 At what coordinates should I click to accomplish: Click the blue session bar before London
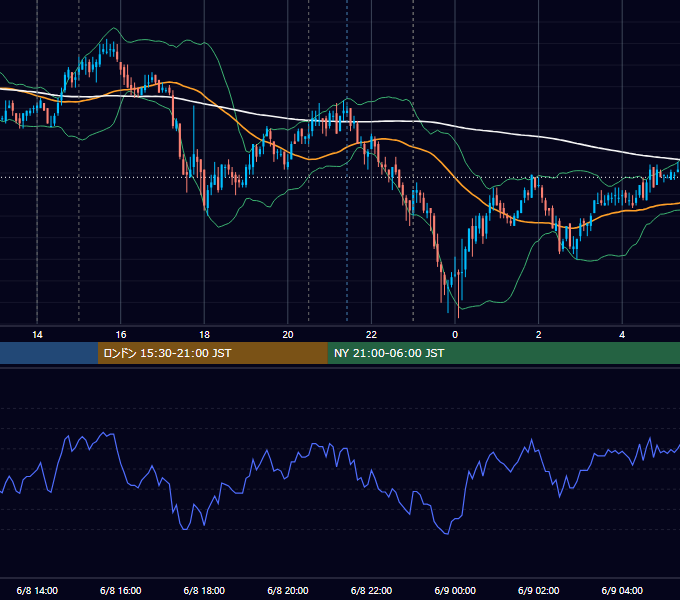coord(49,353)
